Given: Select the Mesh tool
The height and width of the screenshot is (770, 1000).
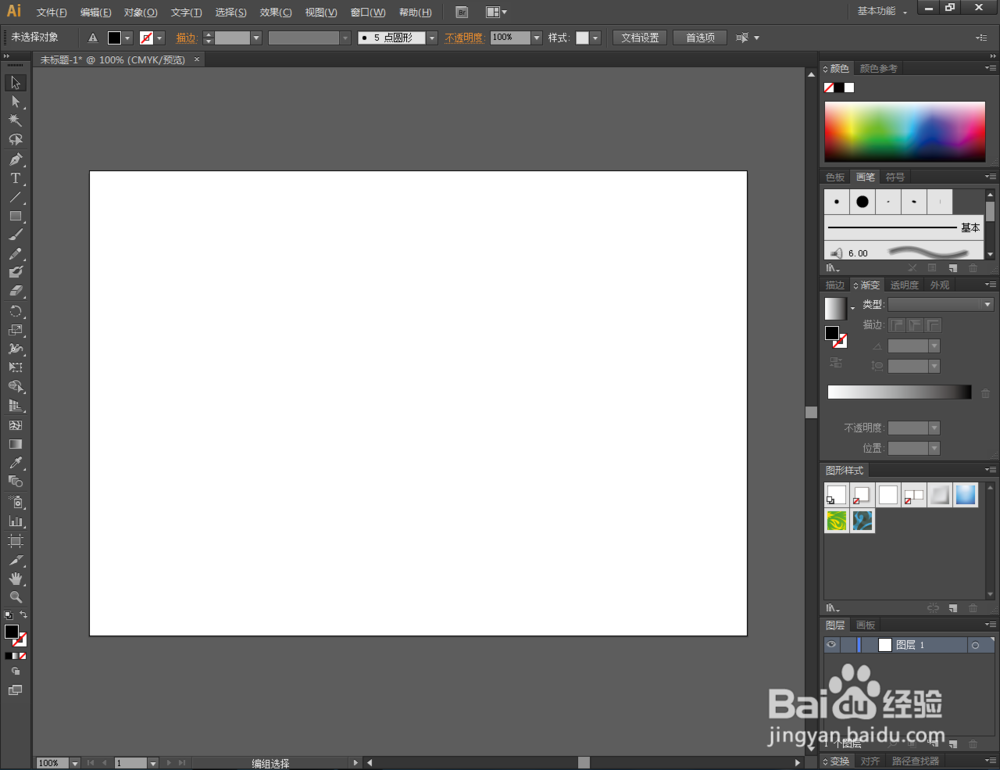Looking at the screenshot, I should 15,426.
